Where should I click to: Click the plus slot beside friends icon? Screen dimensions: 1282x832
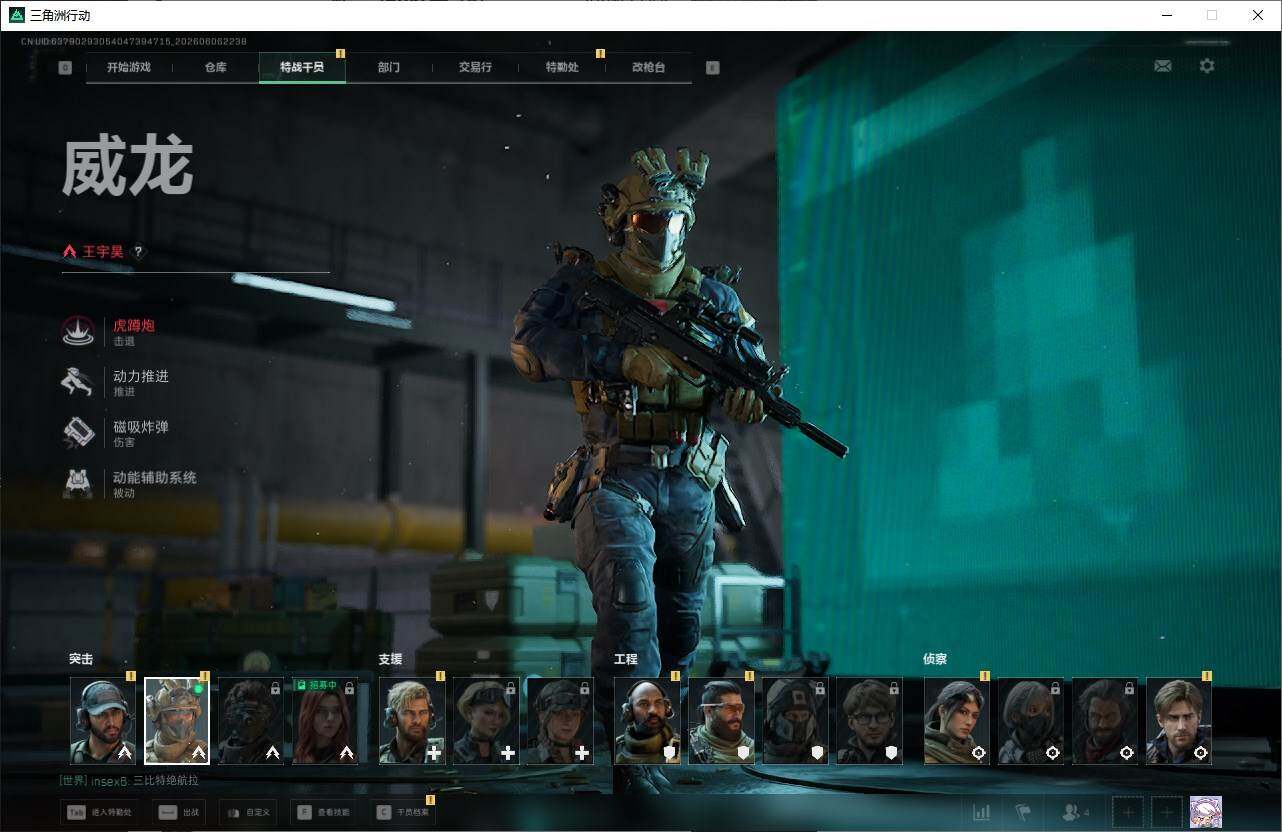click(1128, 812)
